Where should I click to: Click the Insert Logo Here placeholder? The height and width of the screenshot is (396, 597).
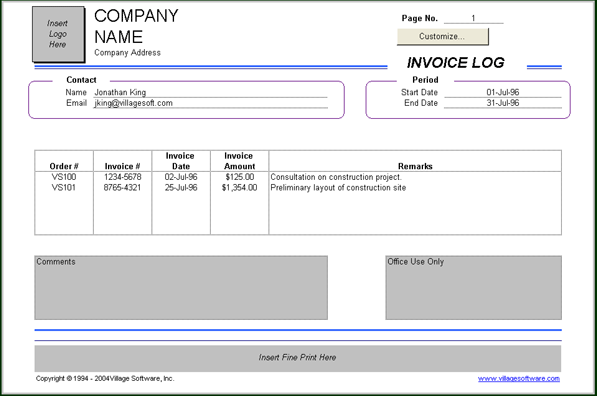click(58, 34)
